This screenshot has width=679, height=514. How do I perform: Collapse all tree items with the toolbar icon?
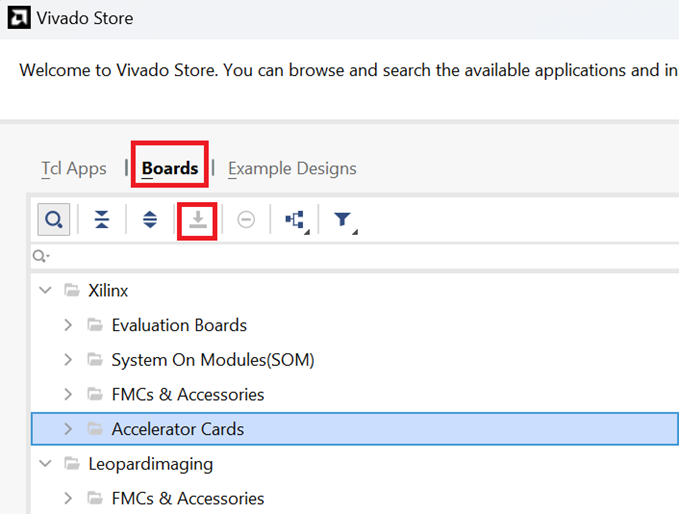[x=102, y=220]
